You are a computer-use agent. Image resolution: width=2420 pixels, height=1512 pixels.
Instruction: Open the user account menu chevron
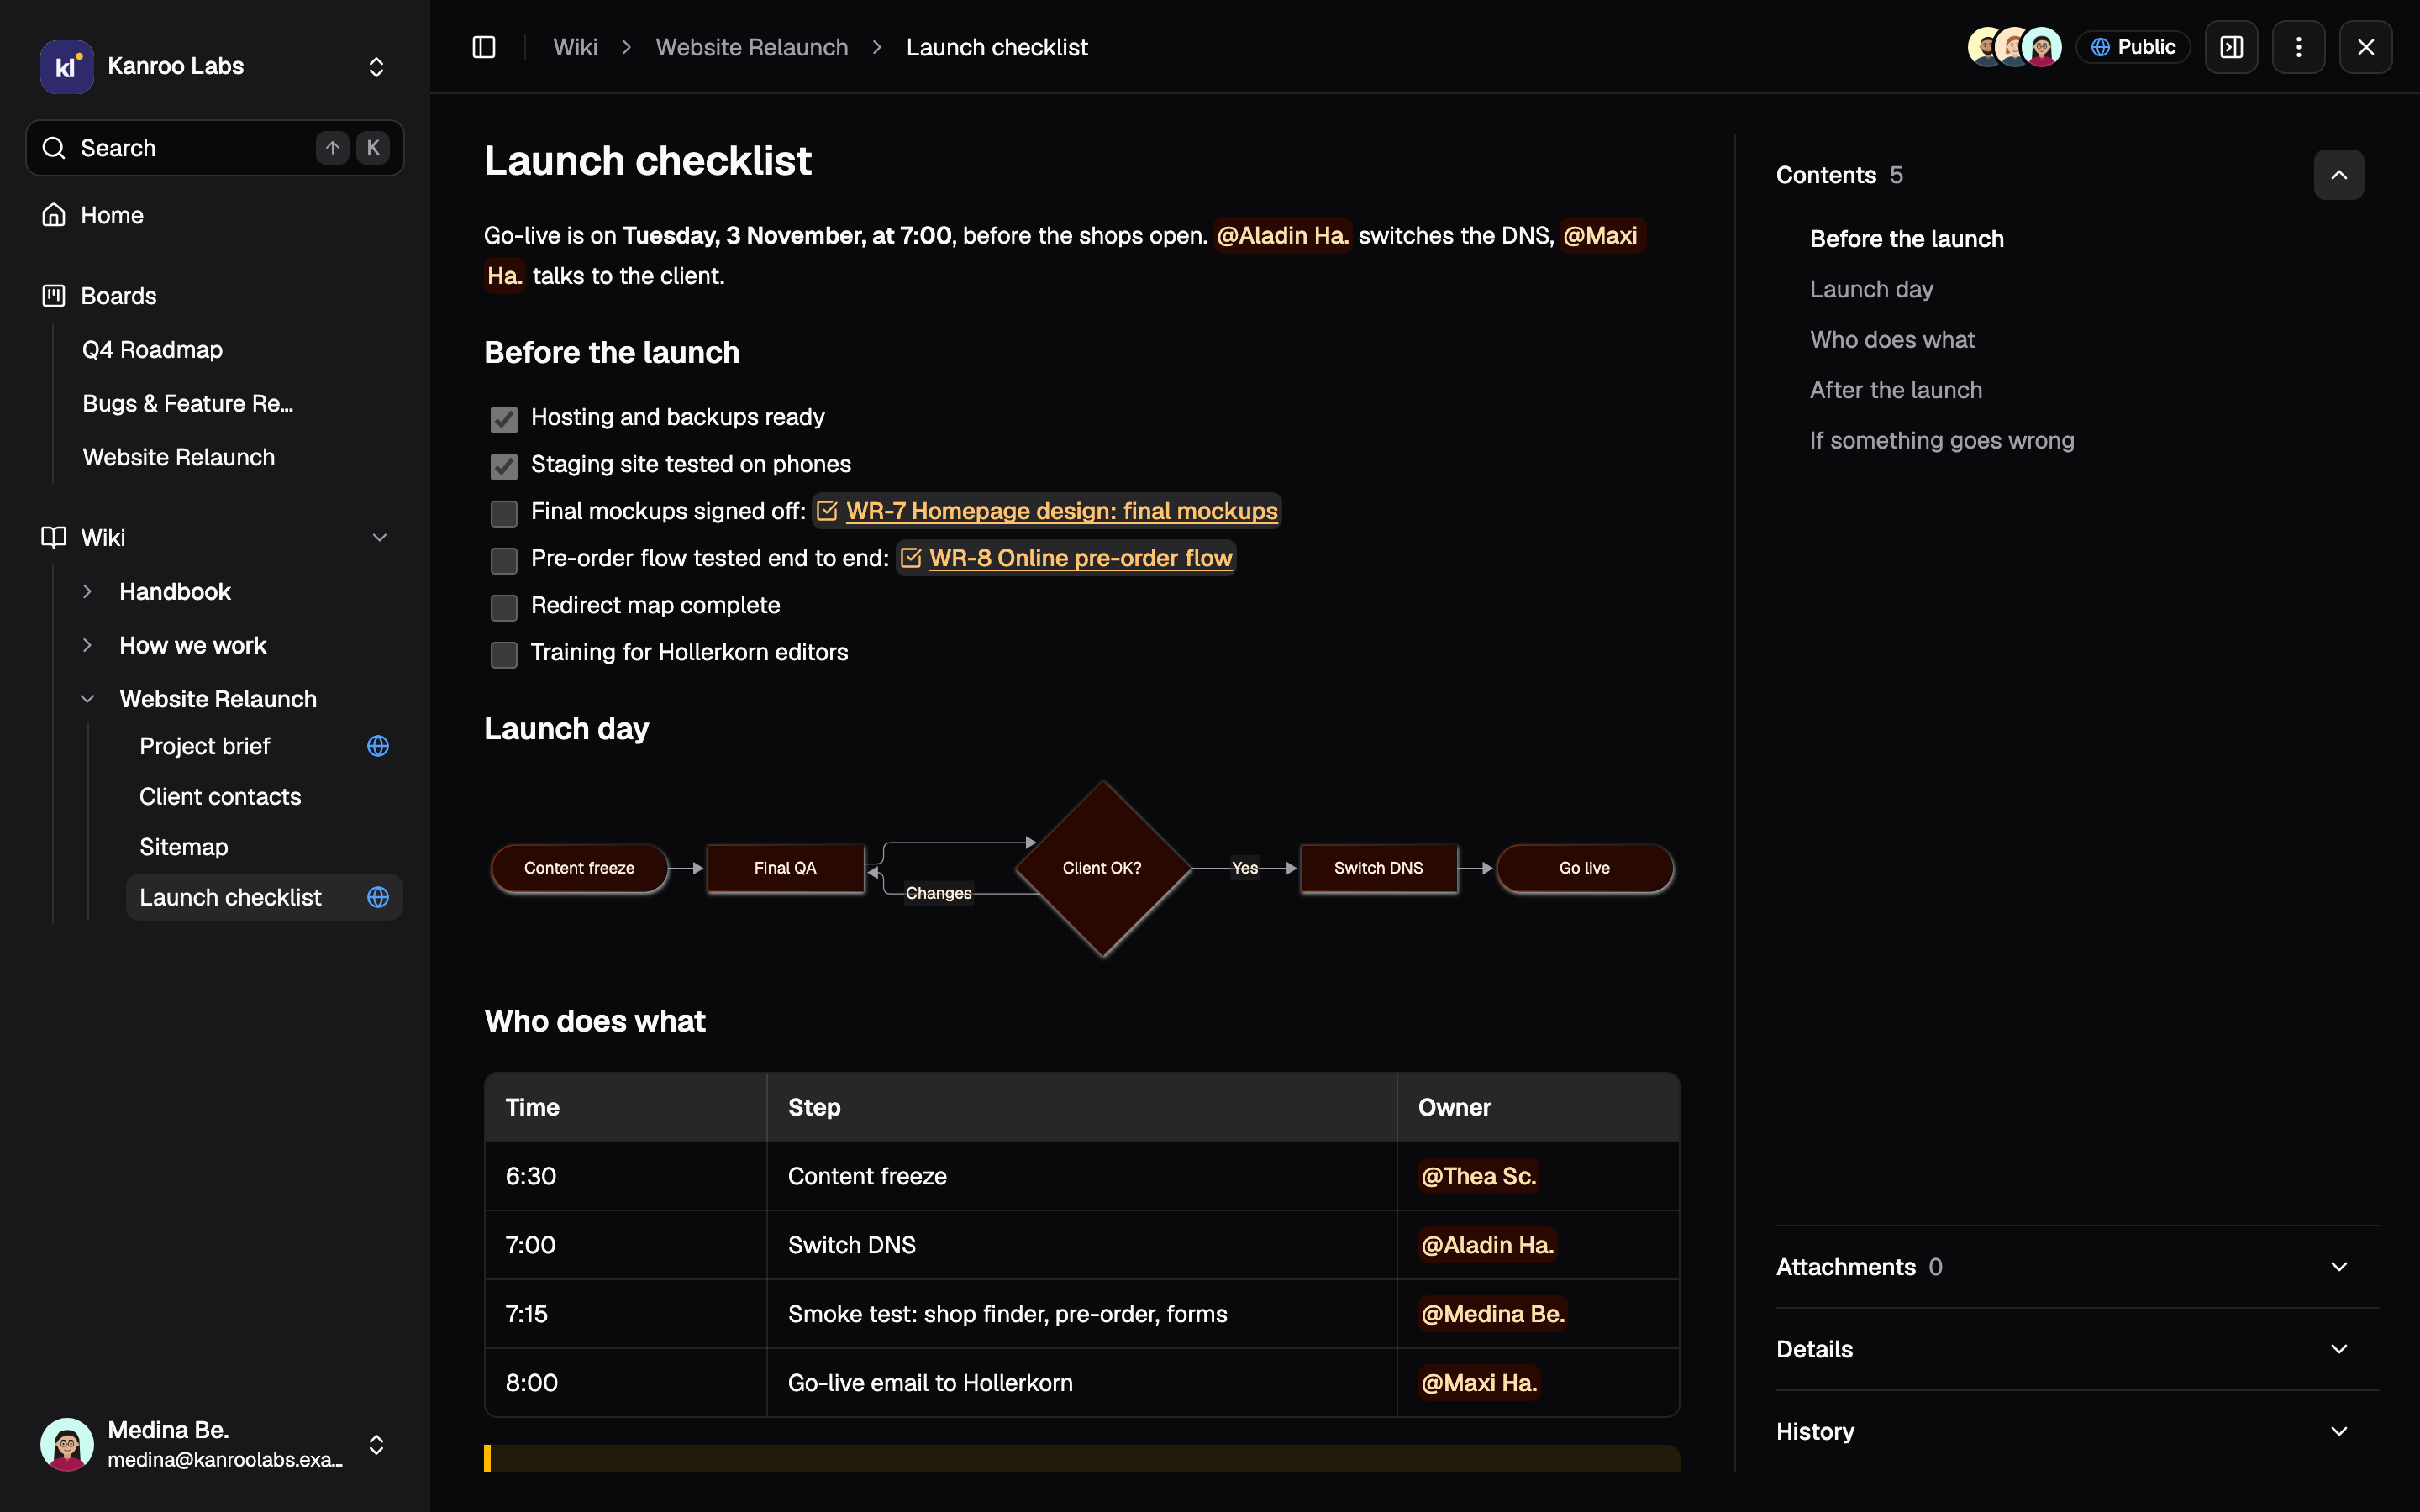pos(376,1444)
